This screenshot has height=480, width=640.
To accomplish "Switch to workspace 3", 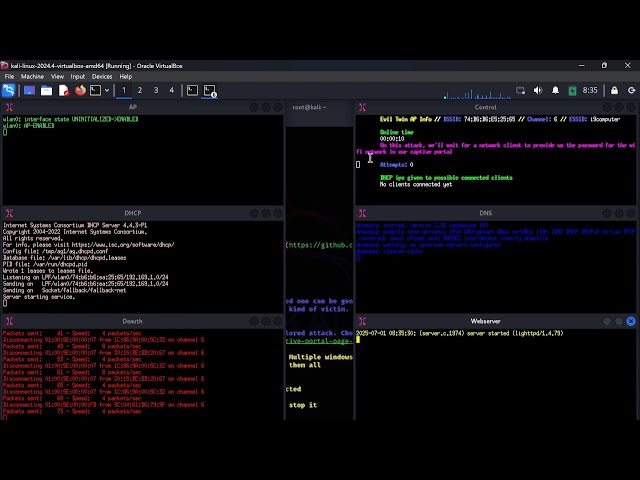I will (x=156, y=90).
